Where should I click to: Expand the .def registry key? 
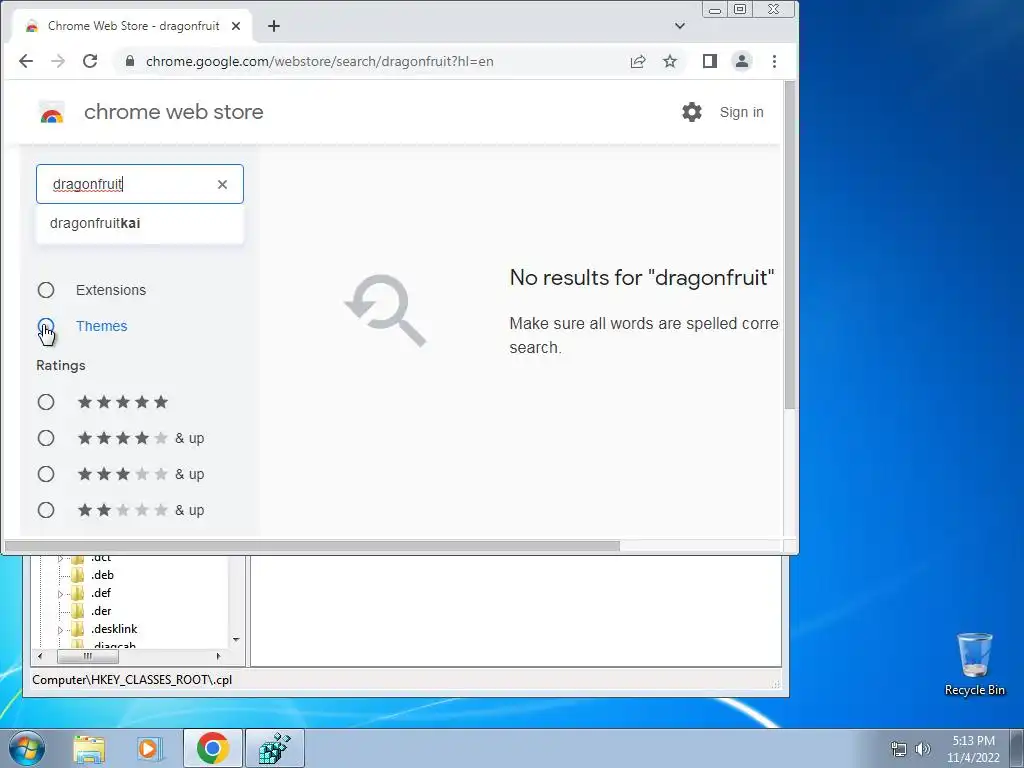tap(60, 594)
